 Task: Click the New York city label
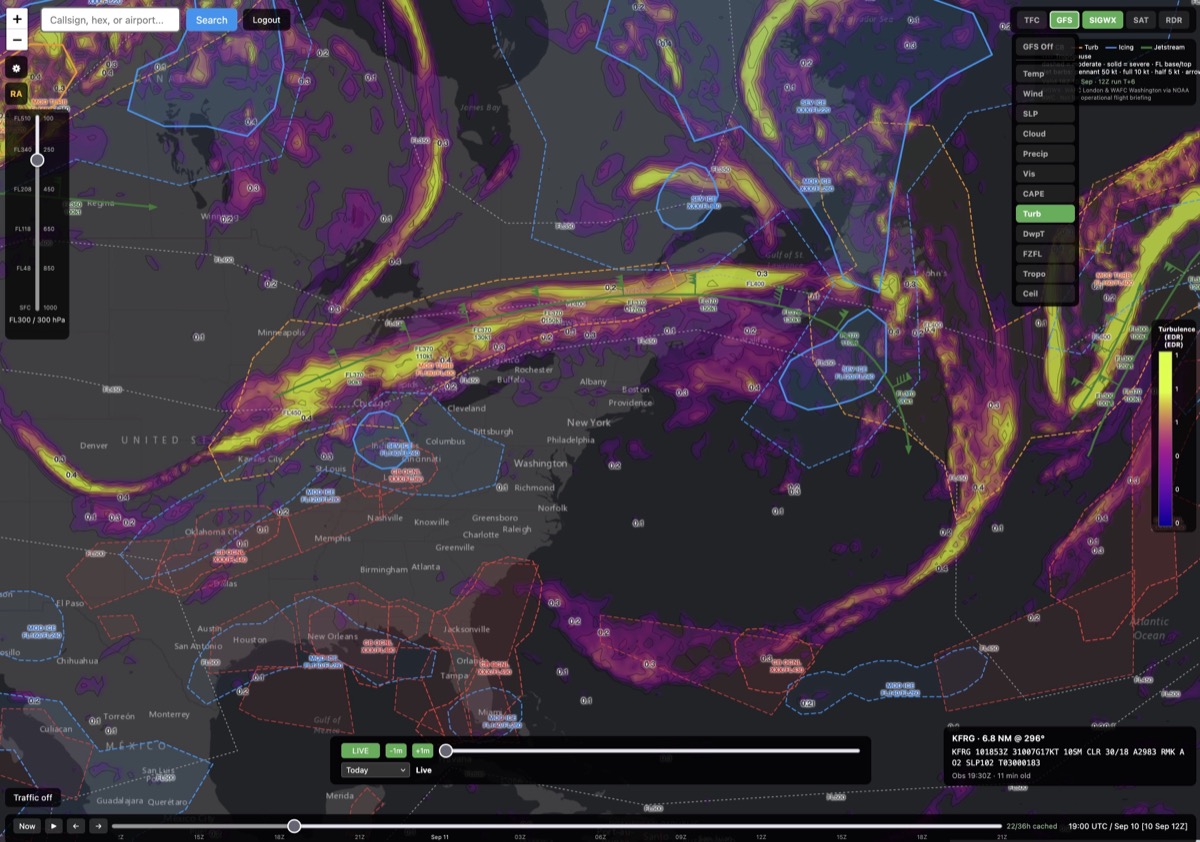(589, 423)
